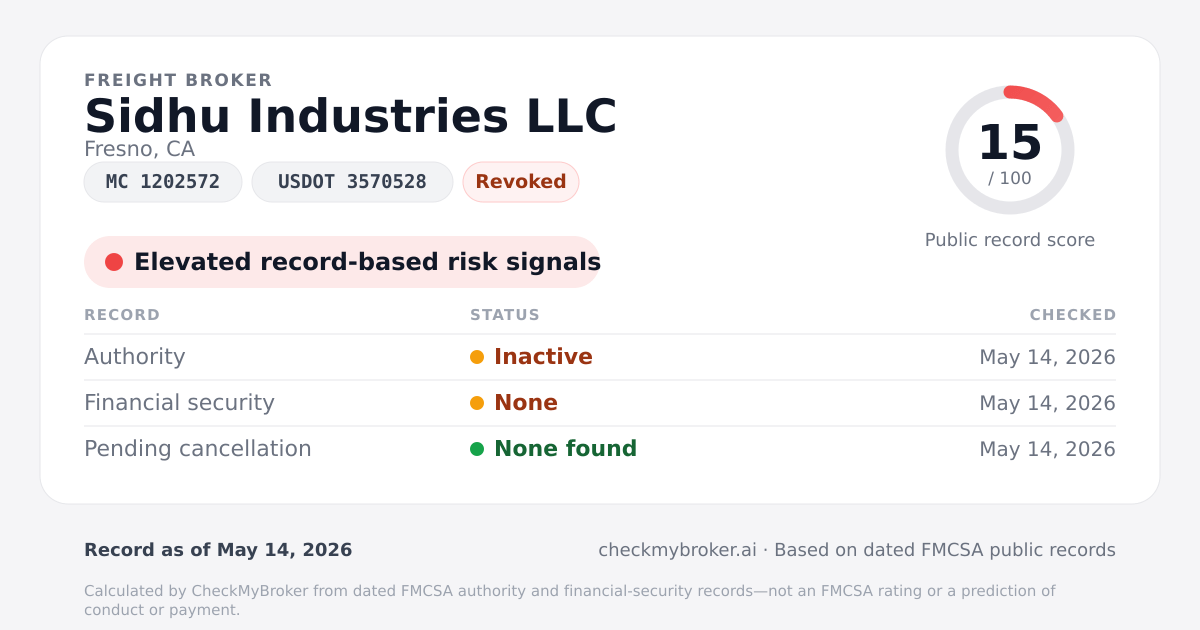This screenshot has height=630, width=1200.
Task: Click the Elevated record-based risk signals banner
Action: 342,262
